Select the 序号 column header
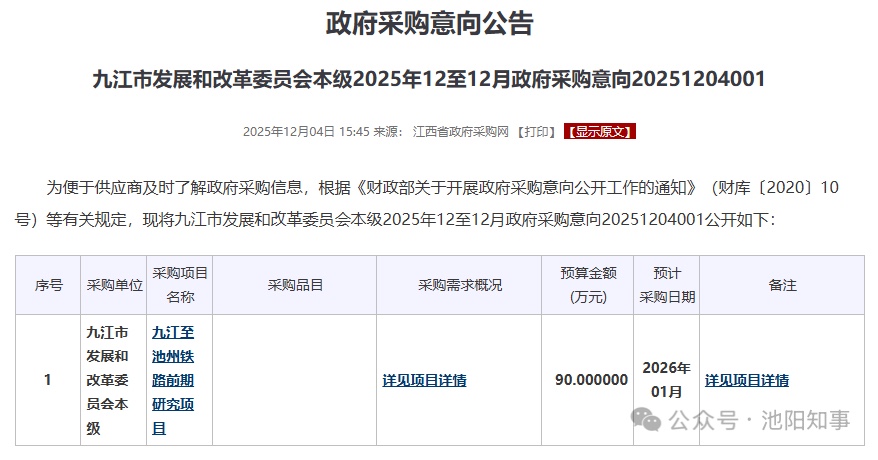878x460 pixels. click(x=48, y=285)
